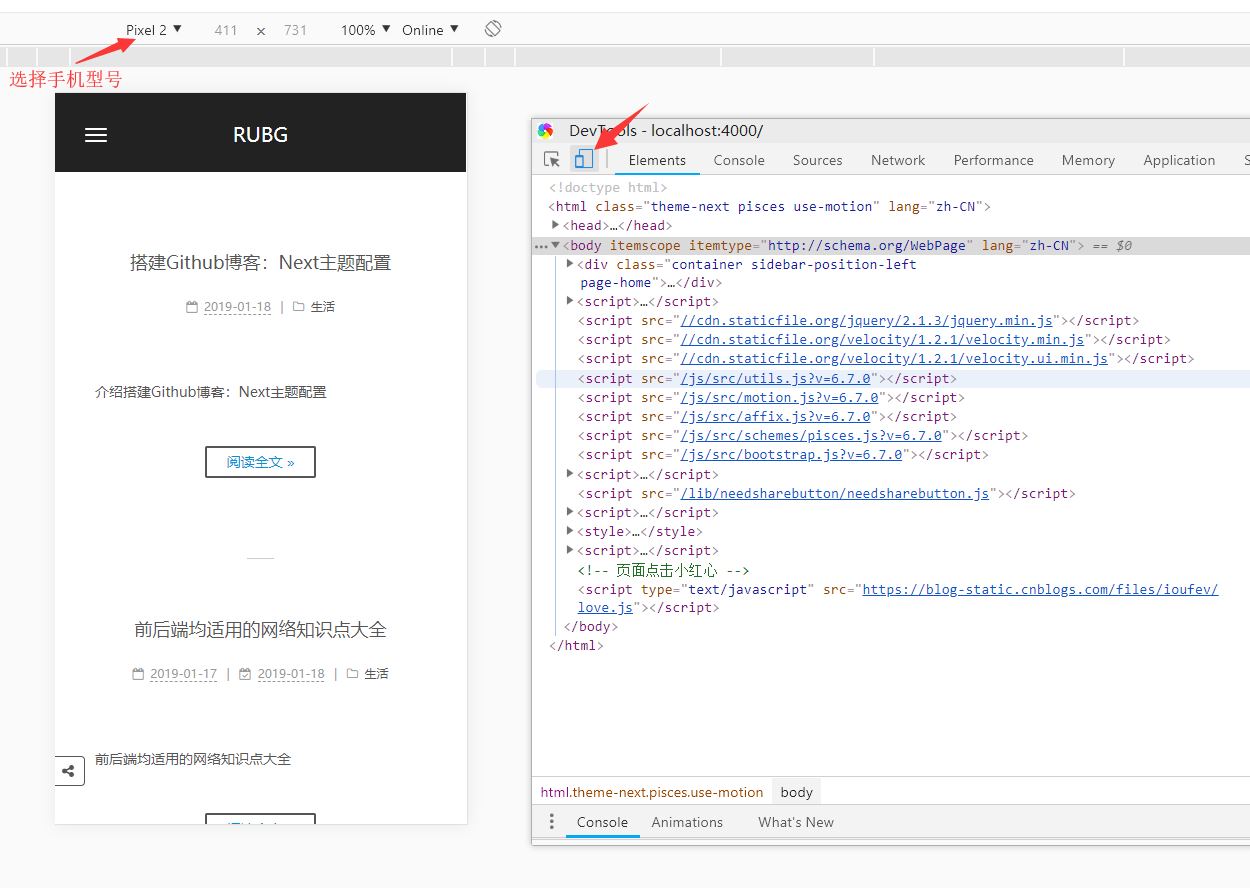Click the first 阅读全文 » button
1250x888 pixels.
[260, 462]
